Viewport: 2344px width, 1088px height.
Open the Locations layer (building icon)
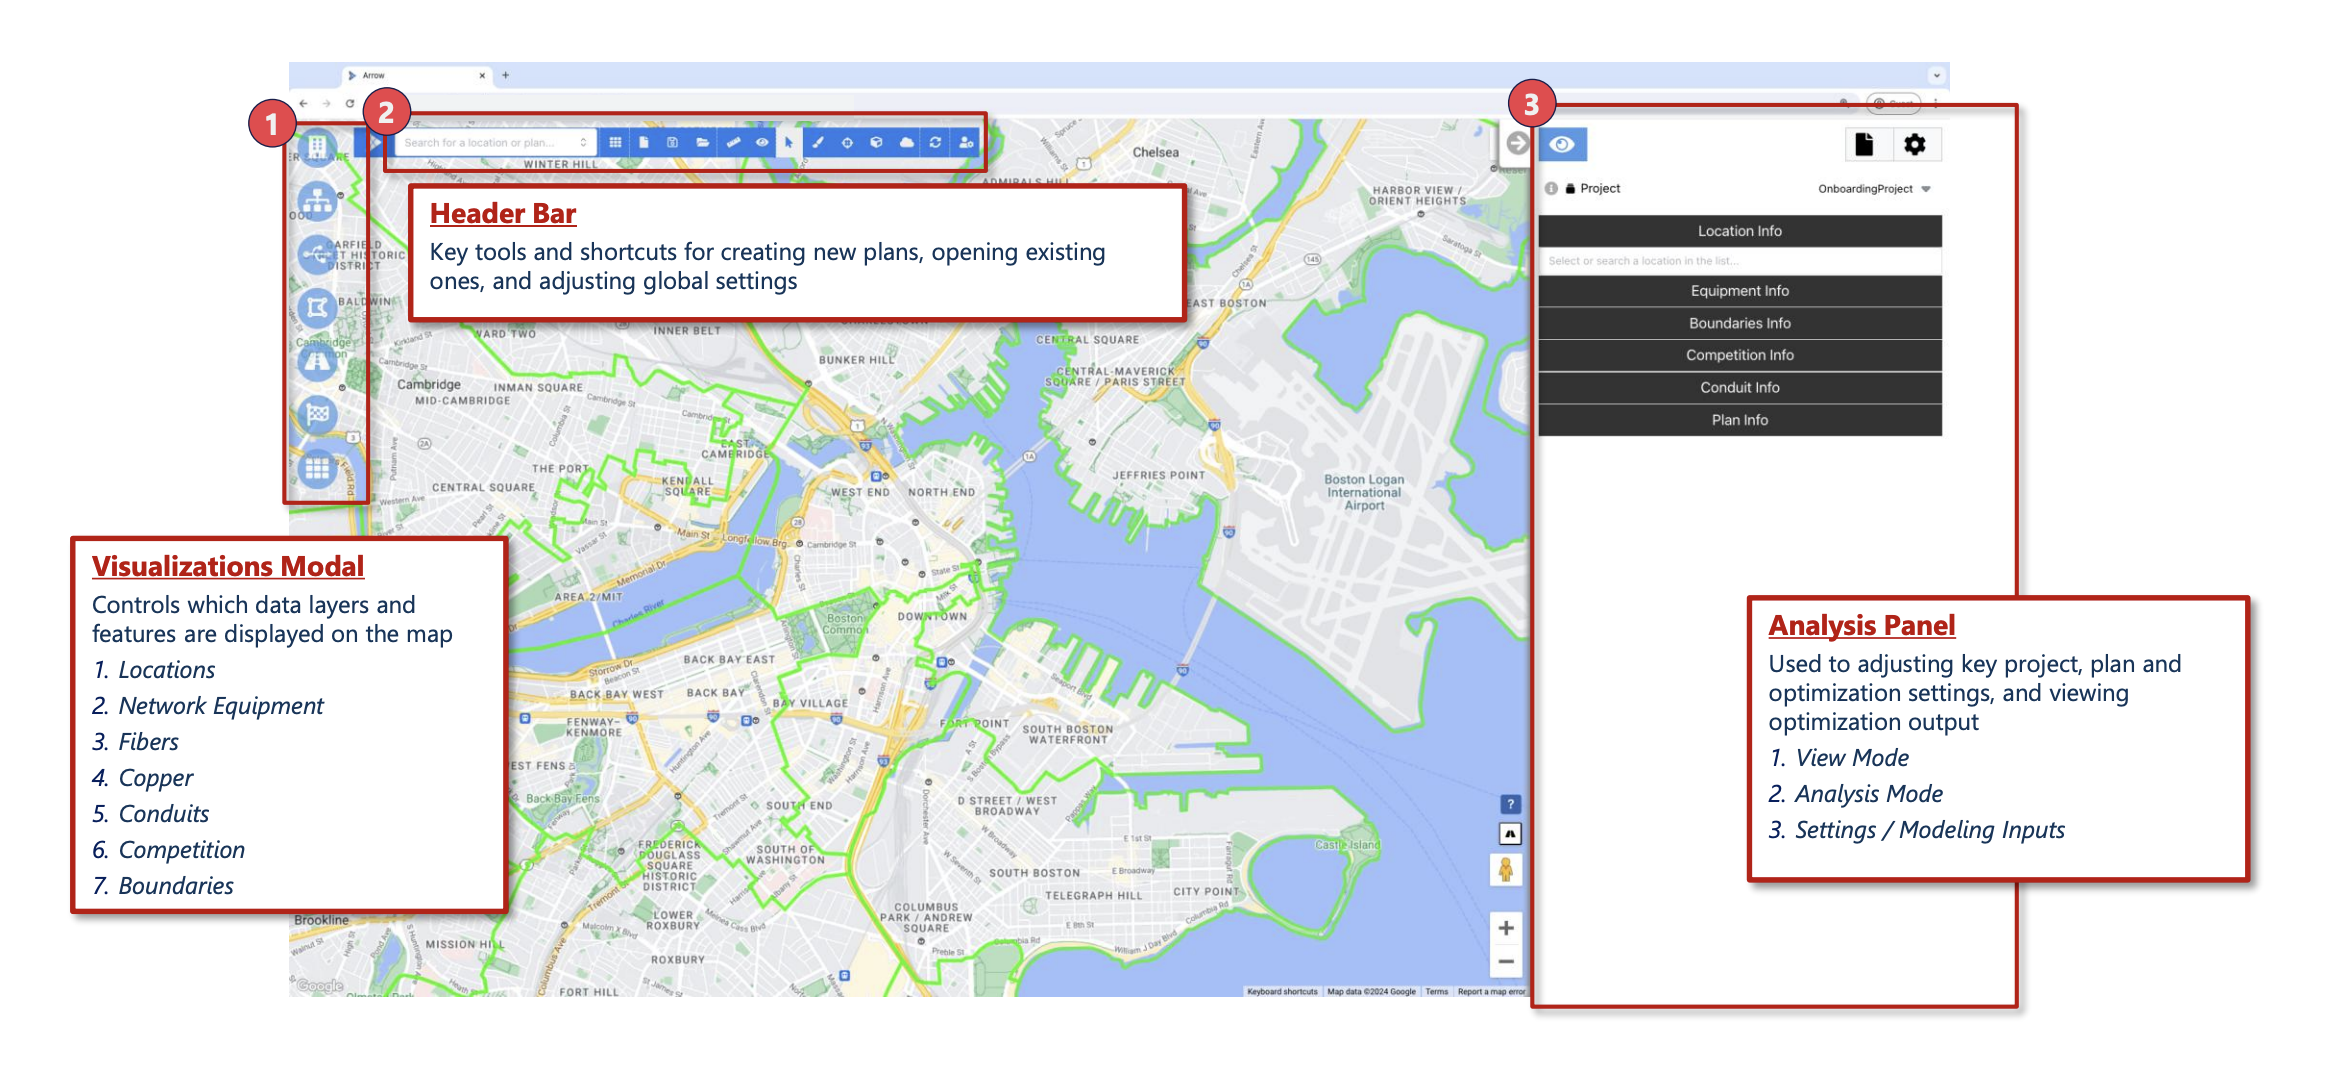pos(317,147)
